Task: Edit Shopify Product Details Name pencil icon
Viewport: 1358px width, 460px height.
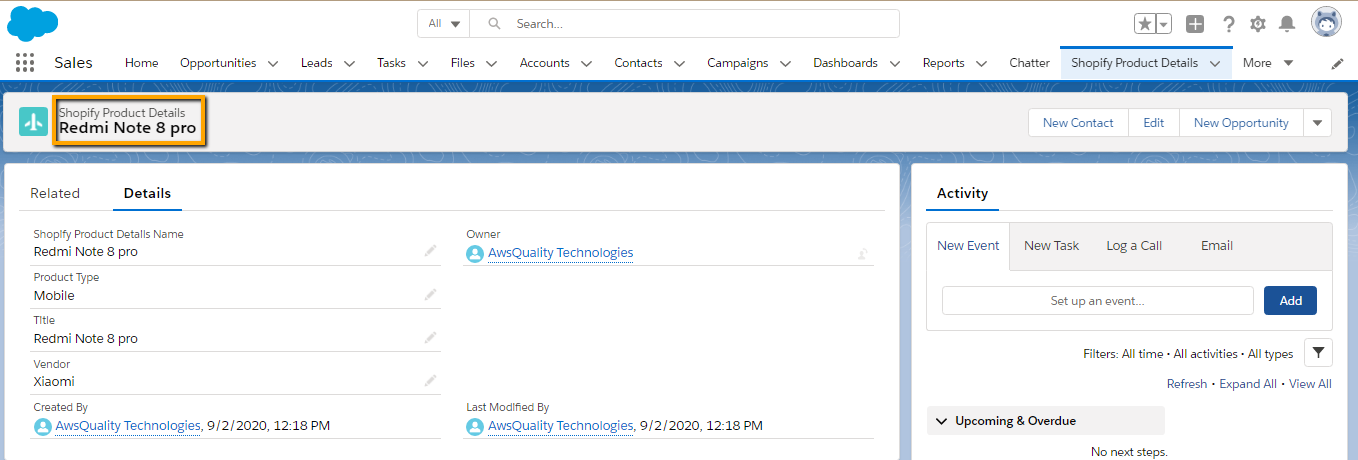Action: pos(430,251)
